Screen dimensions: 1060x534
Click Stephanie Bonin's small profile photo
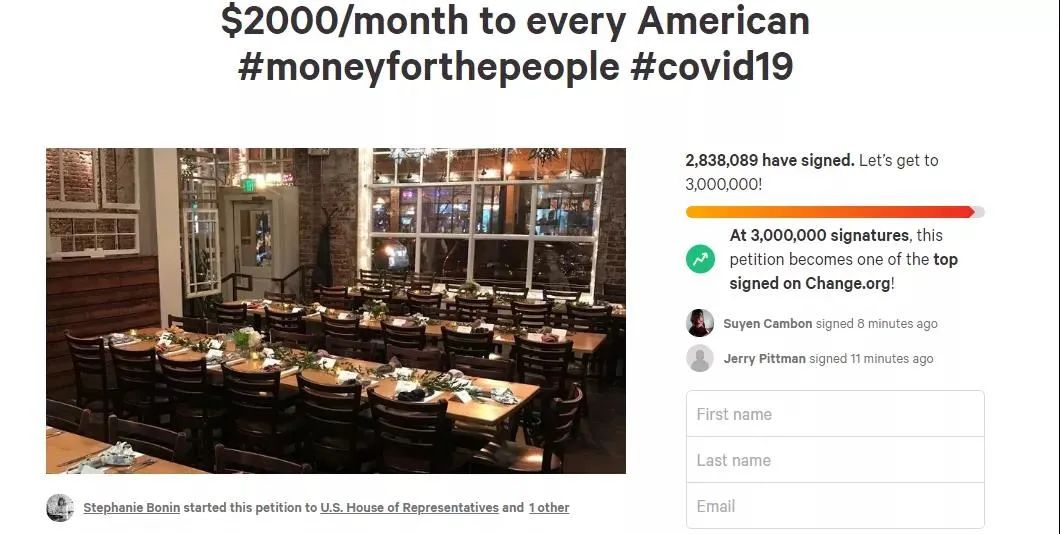pyautogui.click(x=60, y=508)
